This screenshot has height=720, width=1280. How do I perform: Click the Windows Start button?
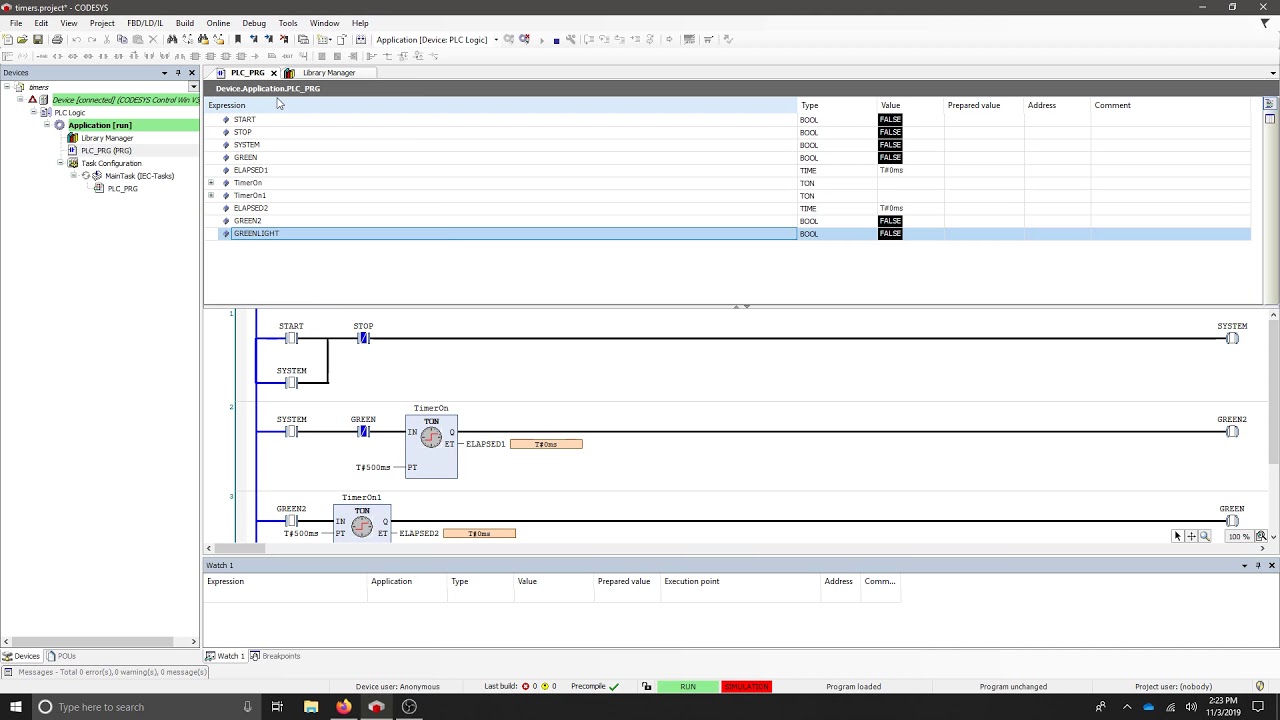tap(16, 707)
